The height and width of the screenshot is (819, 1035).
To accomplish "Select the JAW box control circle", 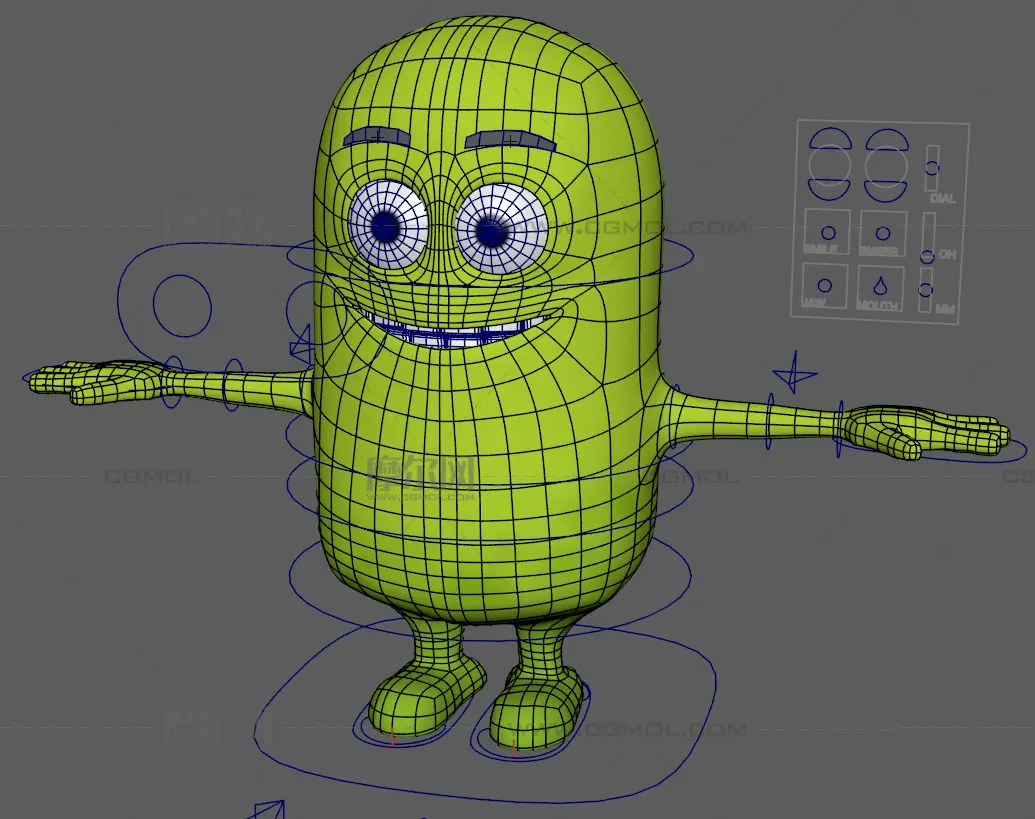I will tap(824, 285).
